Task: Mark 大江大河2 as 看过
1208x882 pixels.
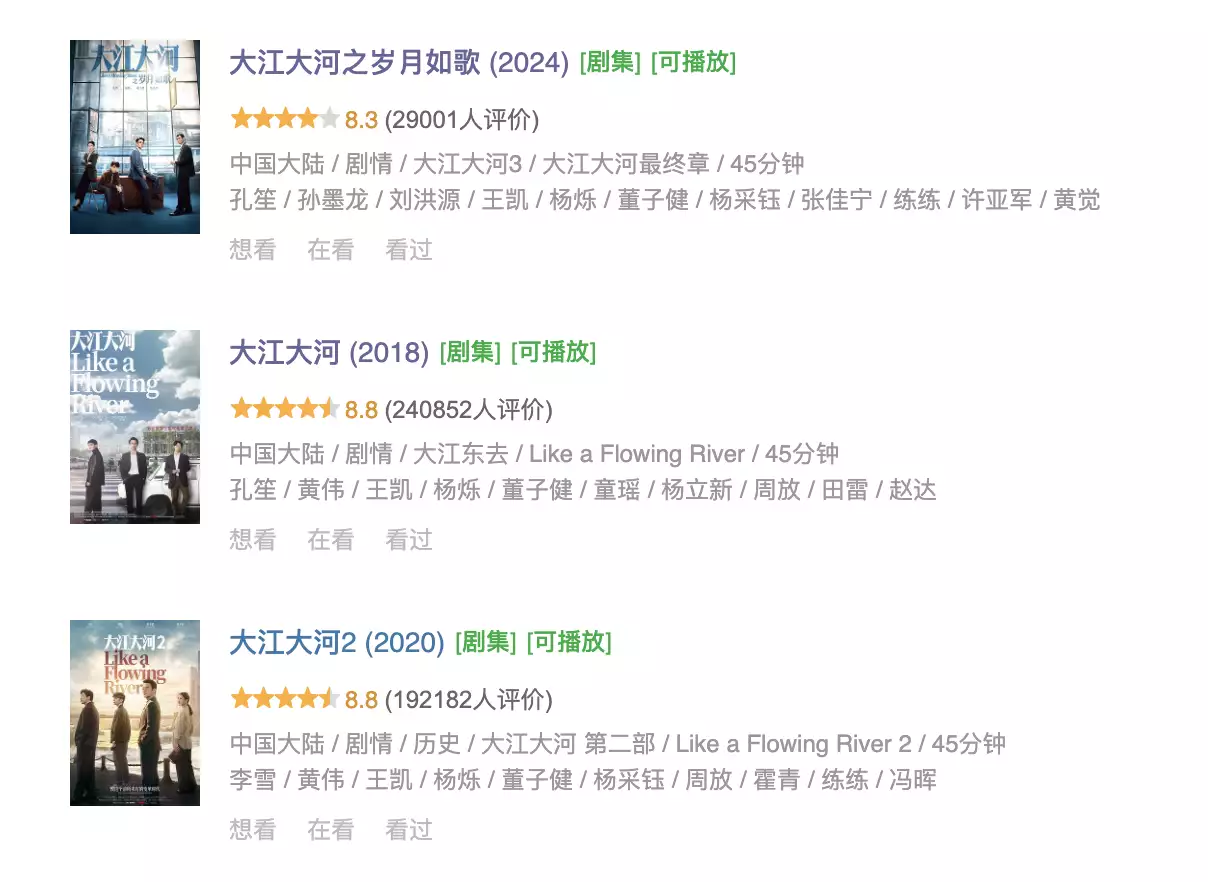Action: click(409, 830)
